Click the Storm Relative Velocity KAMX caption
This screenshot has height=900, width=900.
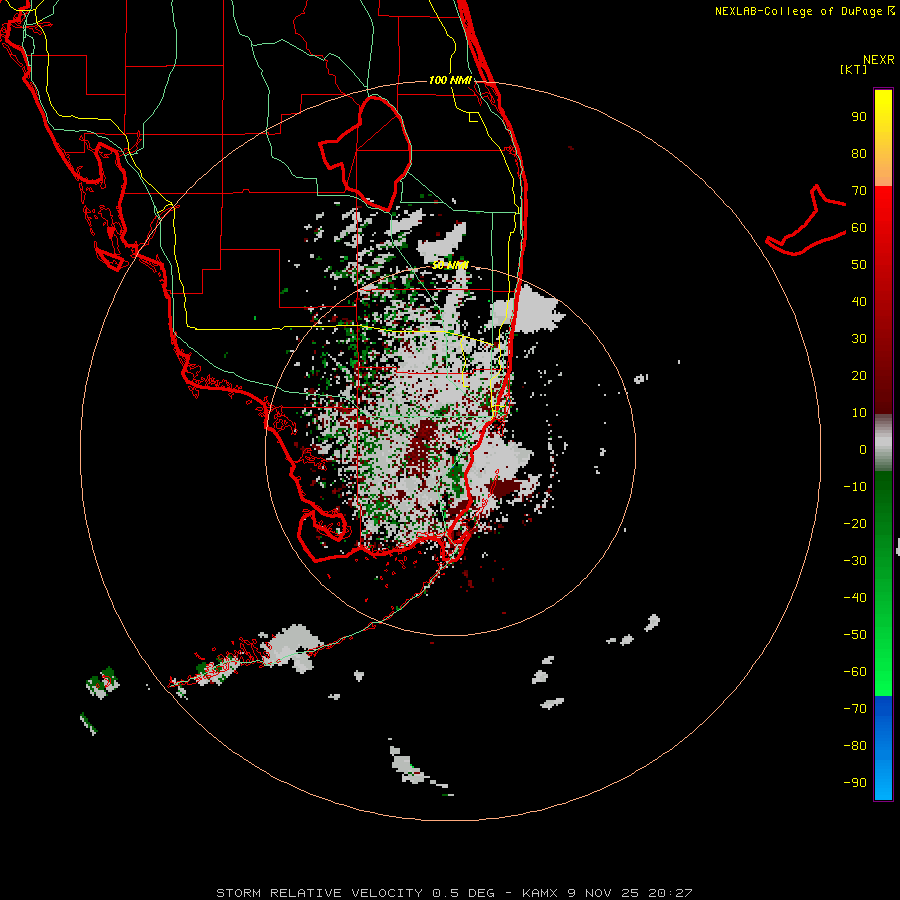point(454,893)
